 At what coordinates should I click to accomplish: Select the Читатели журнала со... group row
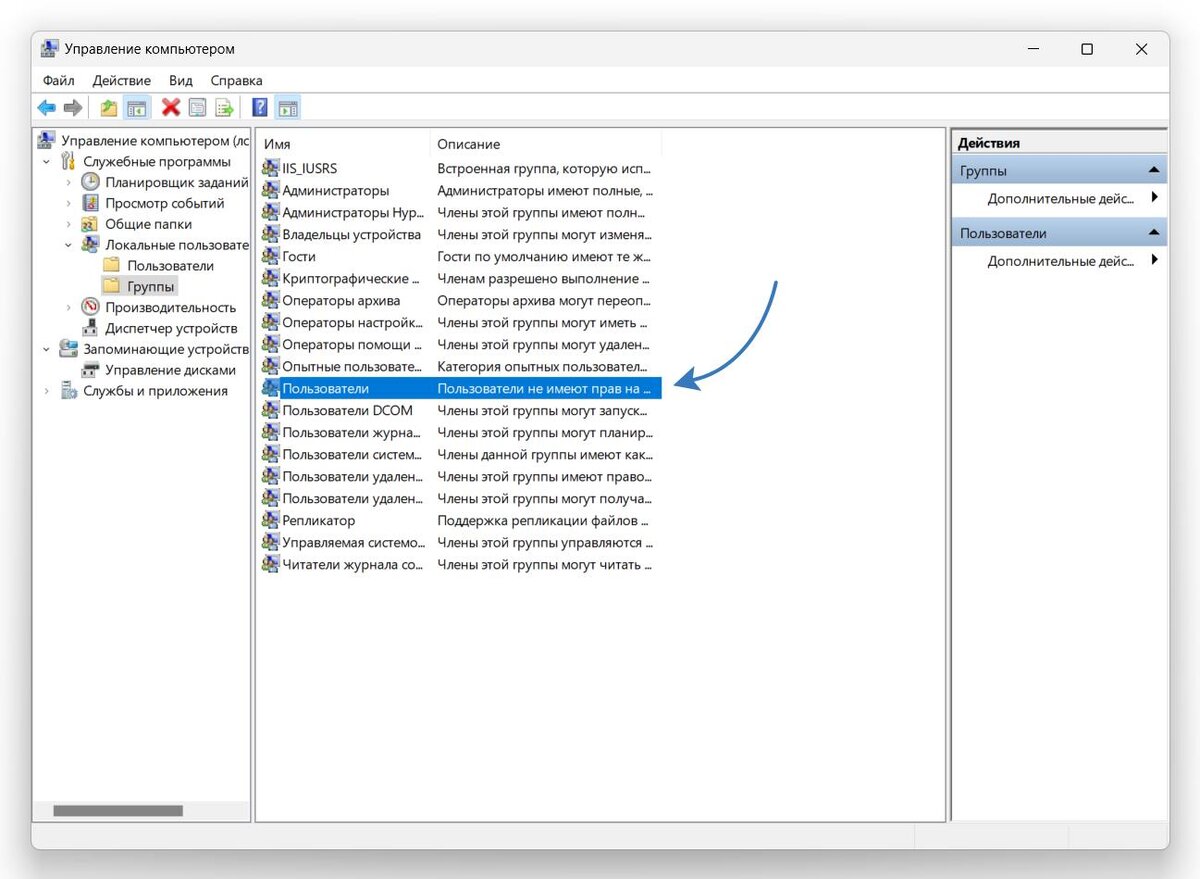[459, 564]
